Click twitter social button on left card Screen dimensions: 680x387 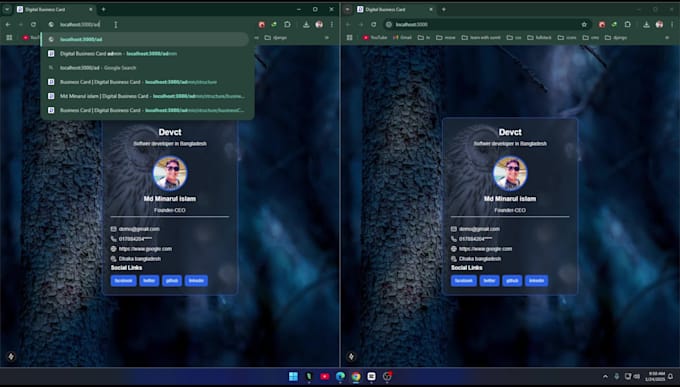[x=149, y=281]
